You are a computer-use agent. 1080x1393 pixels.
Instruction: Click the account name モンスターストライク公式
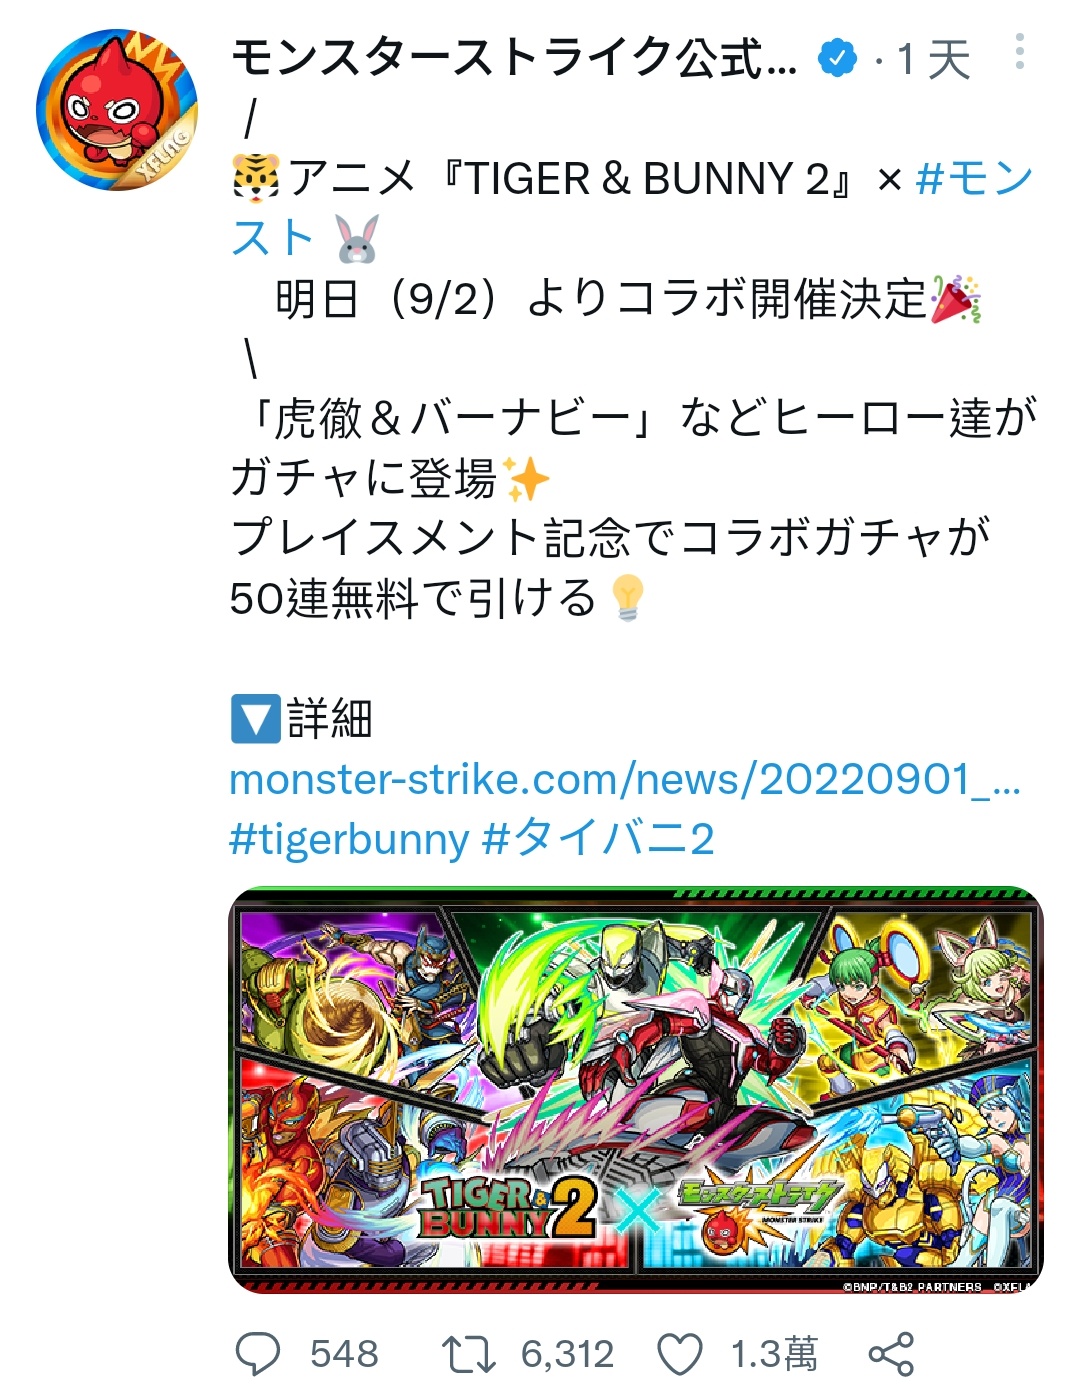coord(514,58)
